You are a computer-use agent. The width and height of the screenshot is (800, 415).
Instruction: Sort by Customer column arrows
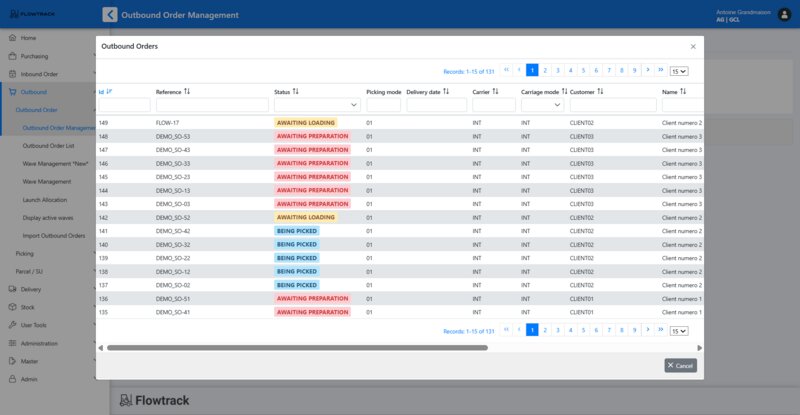(601, 91)
